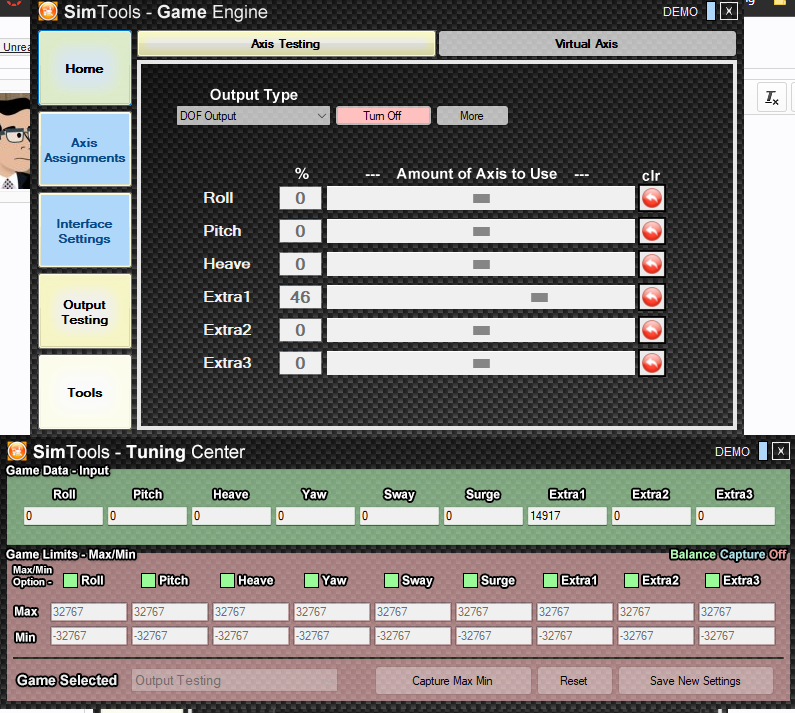Click the Sway game data input field

(x=400, y=516)
